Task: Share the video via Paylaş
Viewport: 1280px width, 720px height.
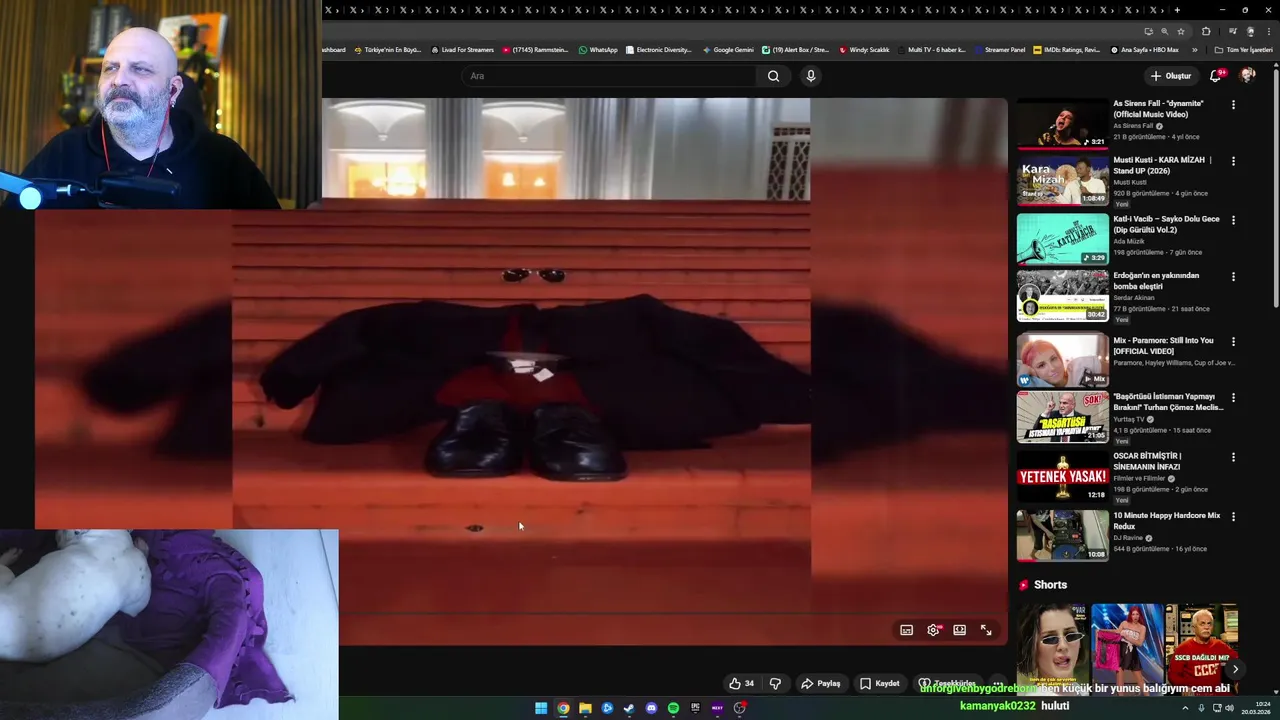Action: (820, 684)
